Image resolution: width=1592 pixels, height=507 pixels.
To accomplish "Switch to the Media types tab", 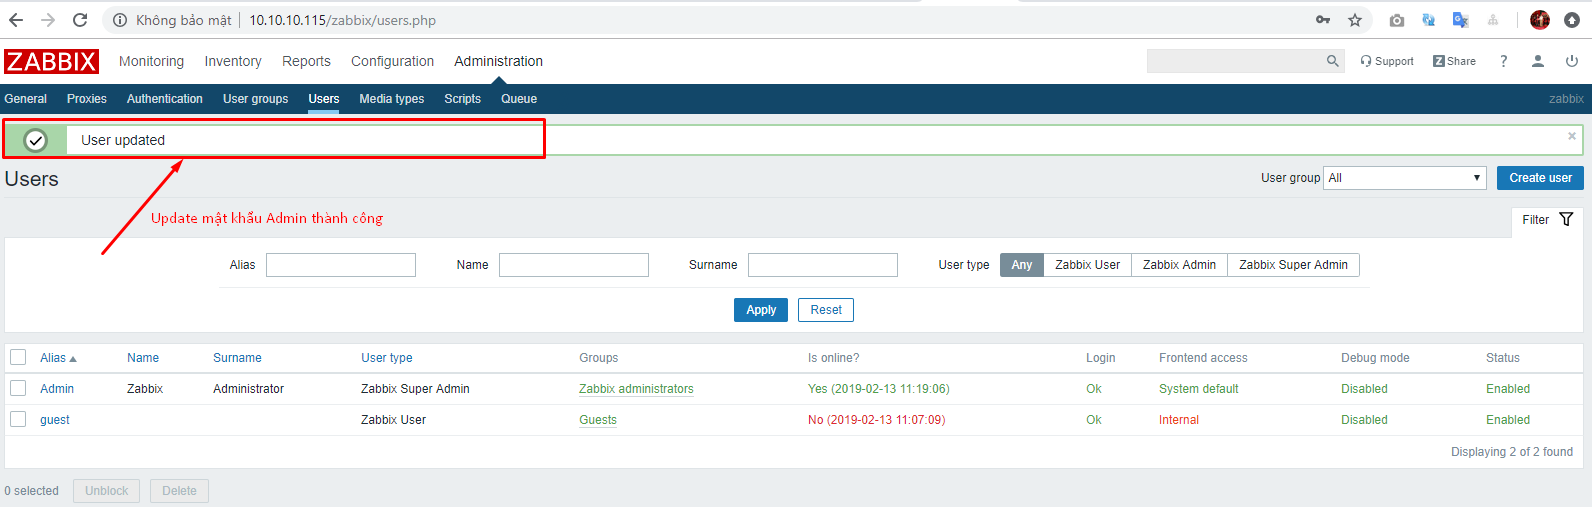I will point(392,99).
